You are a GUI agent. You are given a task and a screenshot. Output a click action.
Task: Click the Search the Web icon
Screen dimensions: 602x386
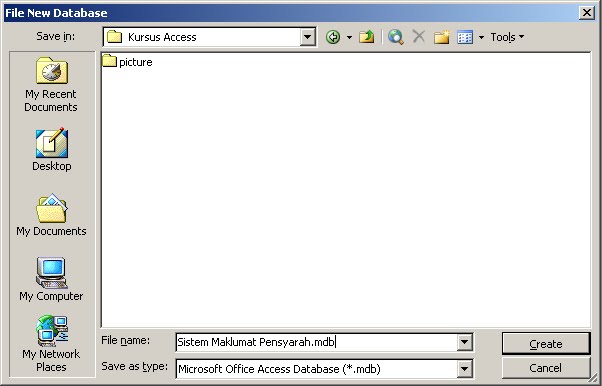395,37
